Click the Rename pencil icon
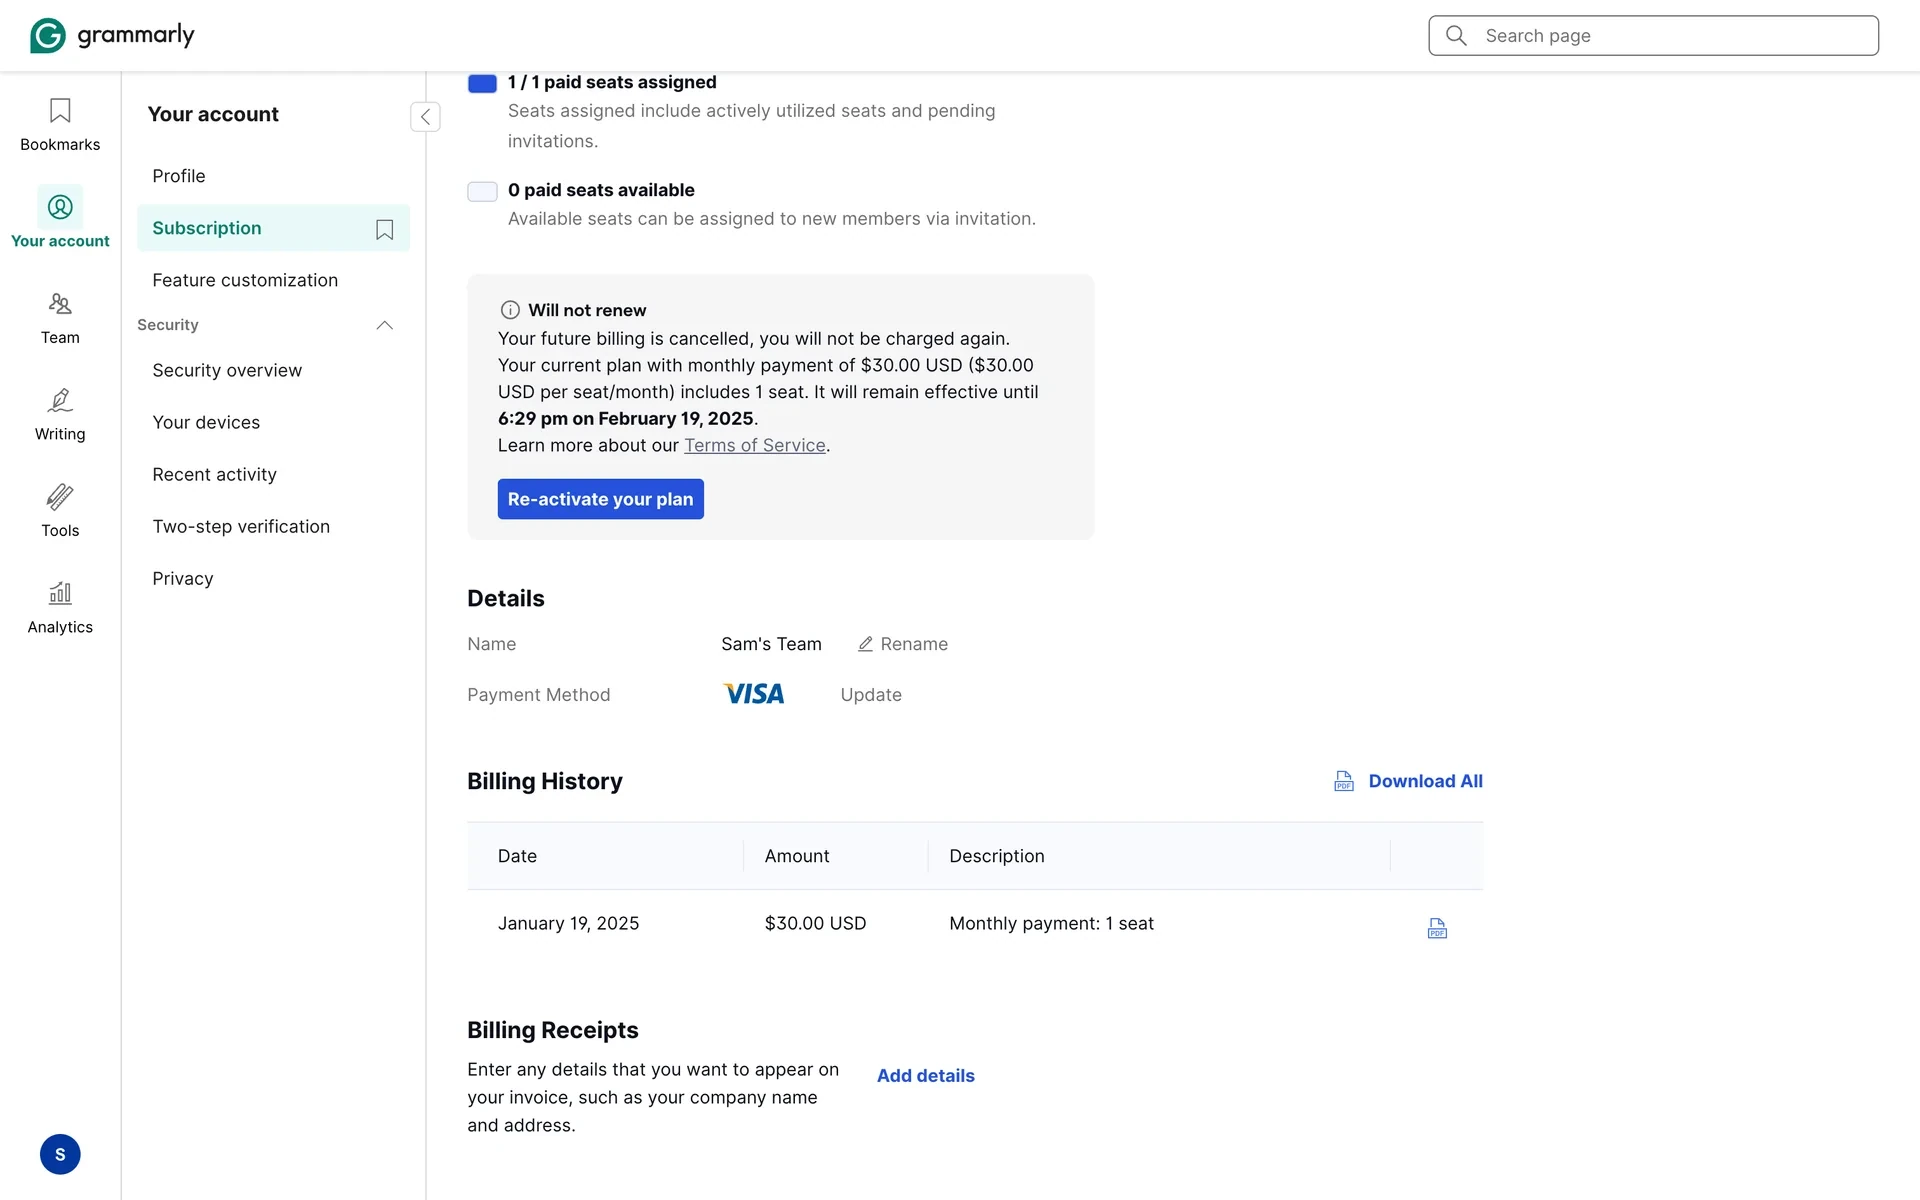The width and height of the screenshot is (1920, 1200). (866, 644)
